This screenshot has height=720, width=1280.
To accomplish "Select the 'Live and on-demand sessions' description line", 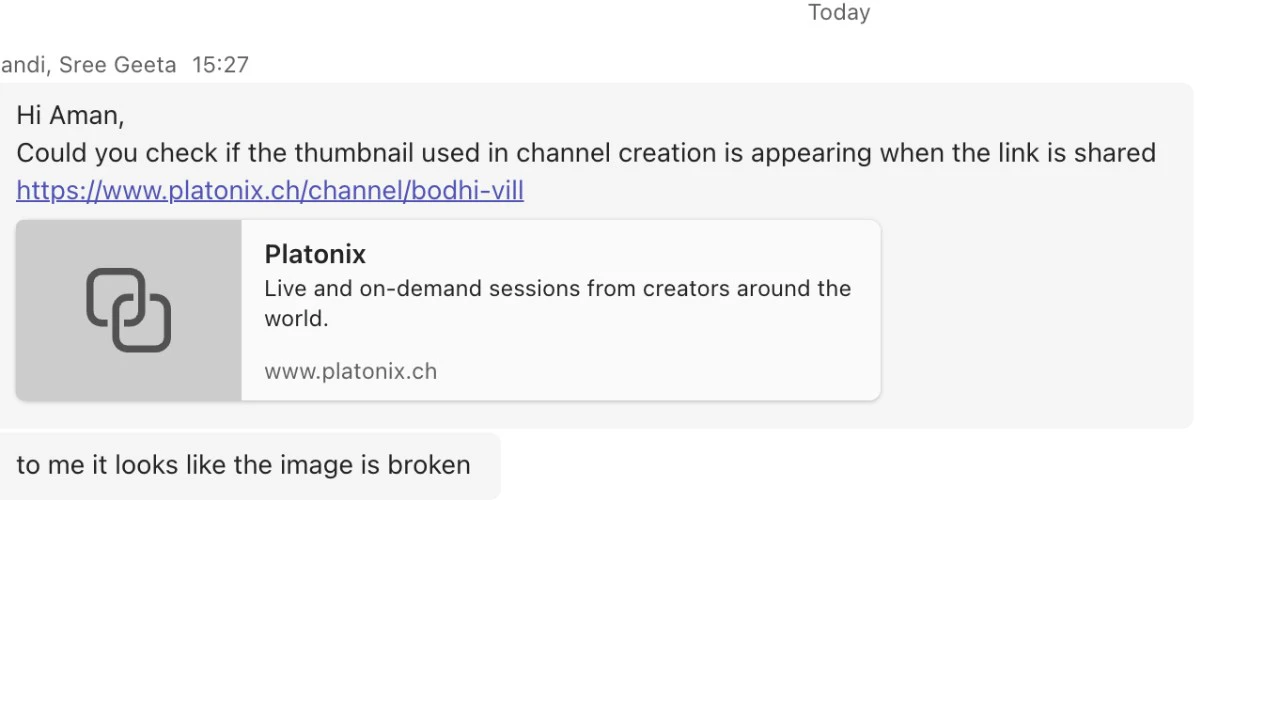I will coord(558,288).
